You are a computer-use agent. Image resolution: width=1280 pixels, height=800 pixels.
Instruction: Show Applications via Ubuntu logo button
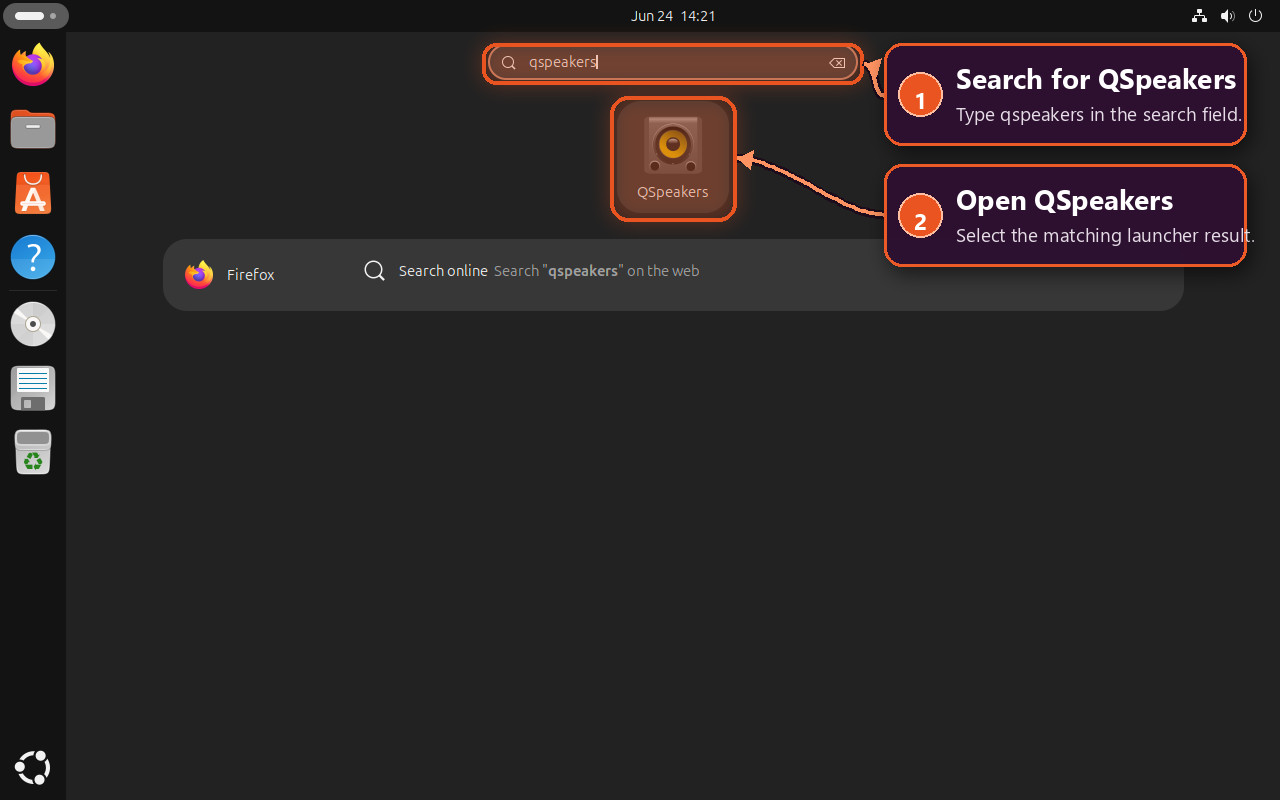[x=33, y=768]
